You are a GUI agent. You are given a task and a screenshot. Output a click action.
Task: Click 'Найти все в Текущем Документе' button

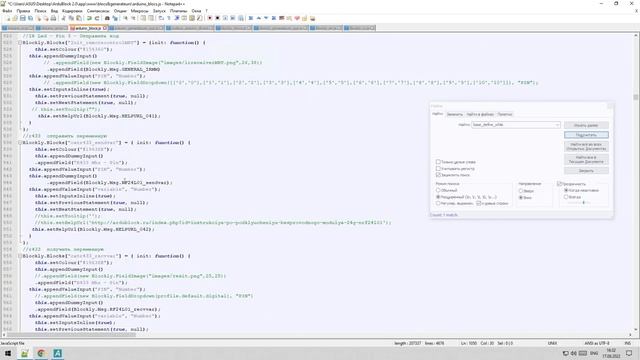tap(586, 159)
